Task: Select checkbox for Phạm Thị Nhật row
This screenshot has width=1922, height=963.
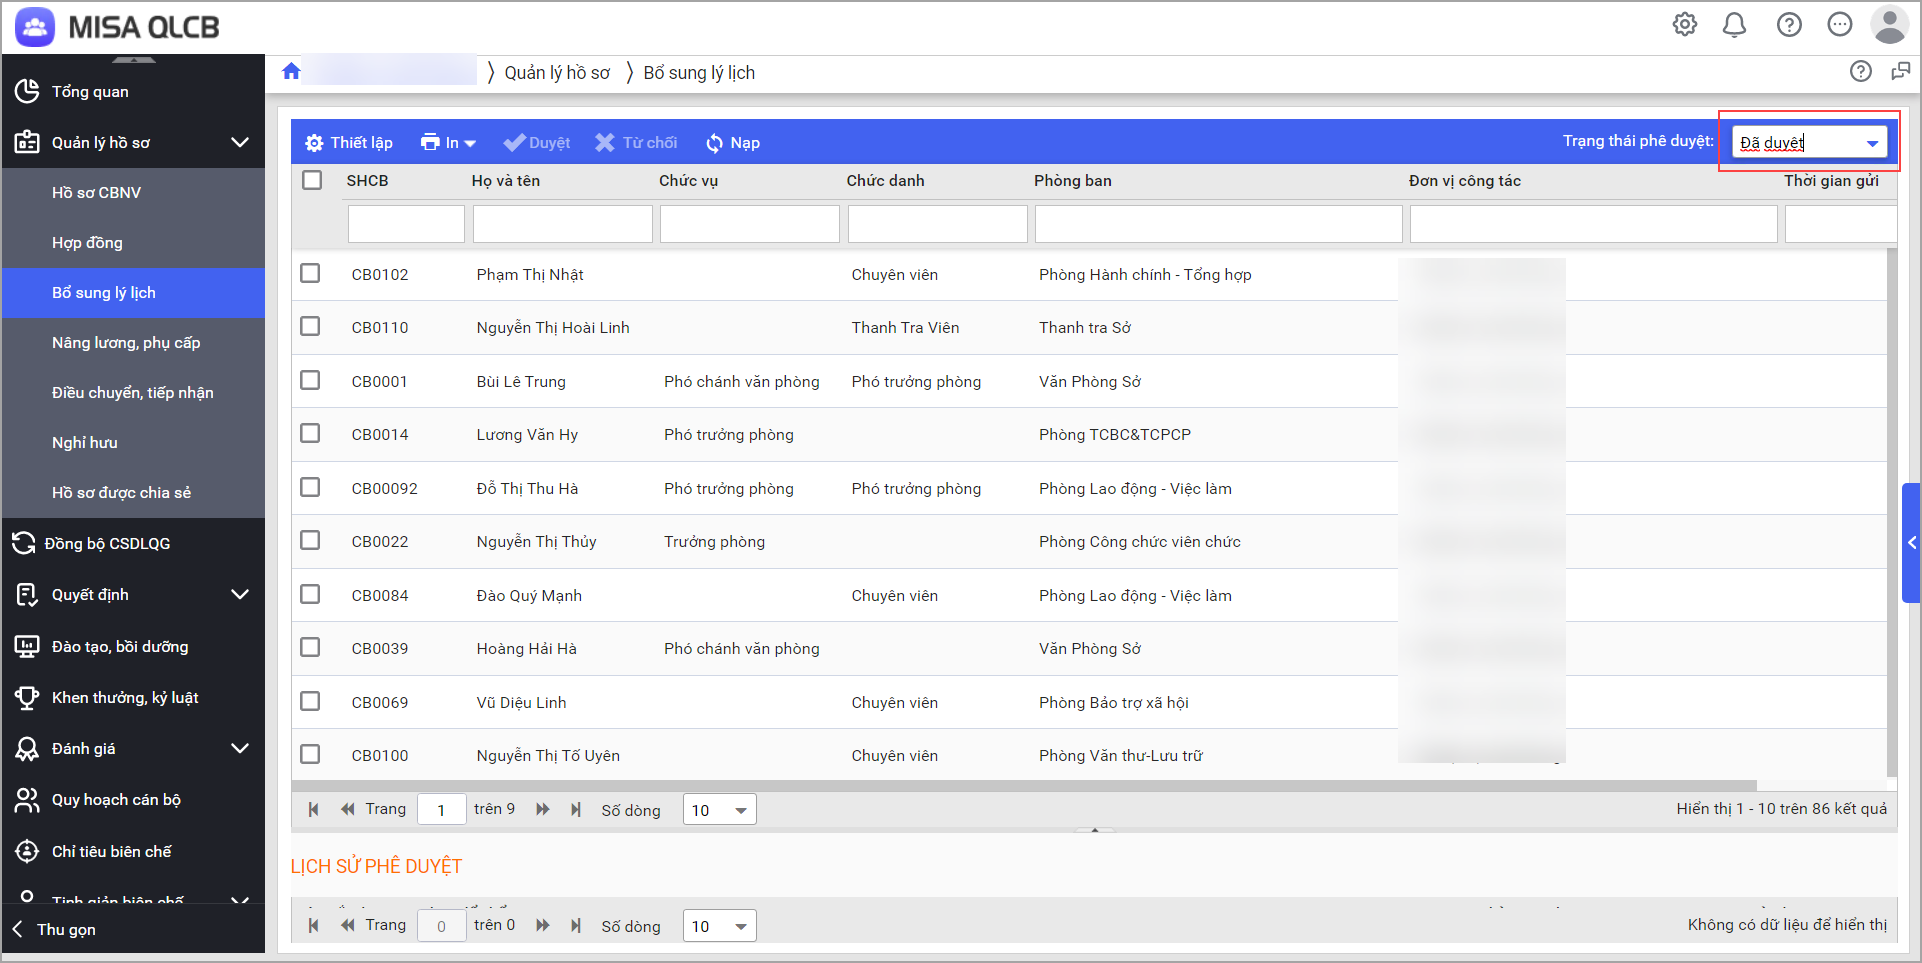Action: pyautogui.click(x=311, y=273)
